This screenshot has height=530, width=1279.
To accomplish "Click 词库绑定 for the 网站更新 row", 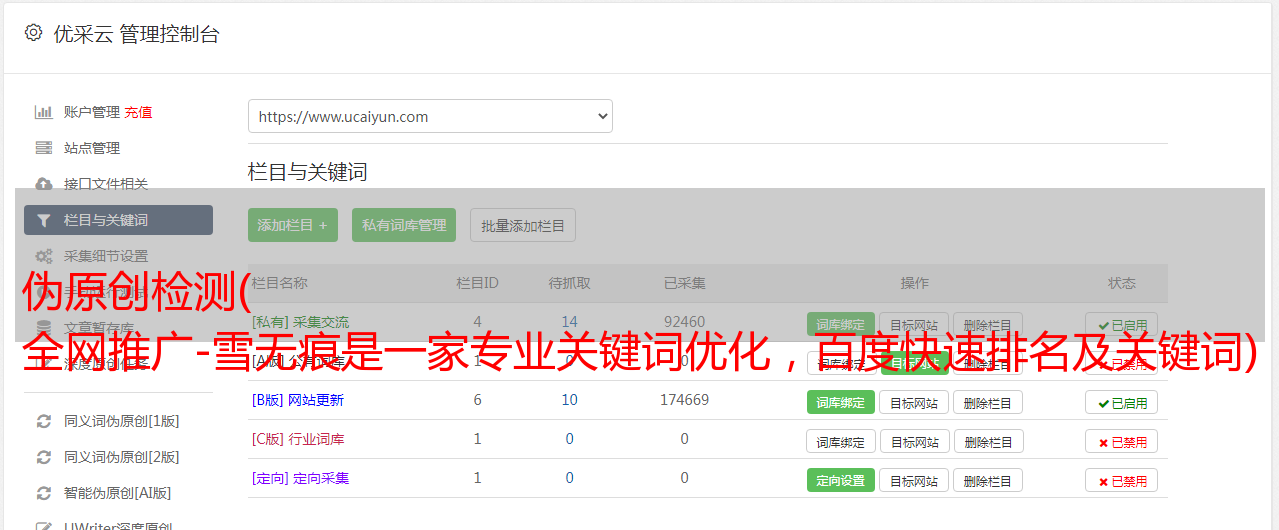I will pyautogui.click(x=841, y=402).
